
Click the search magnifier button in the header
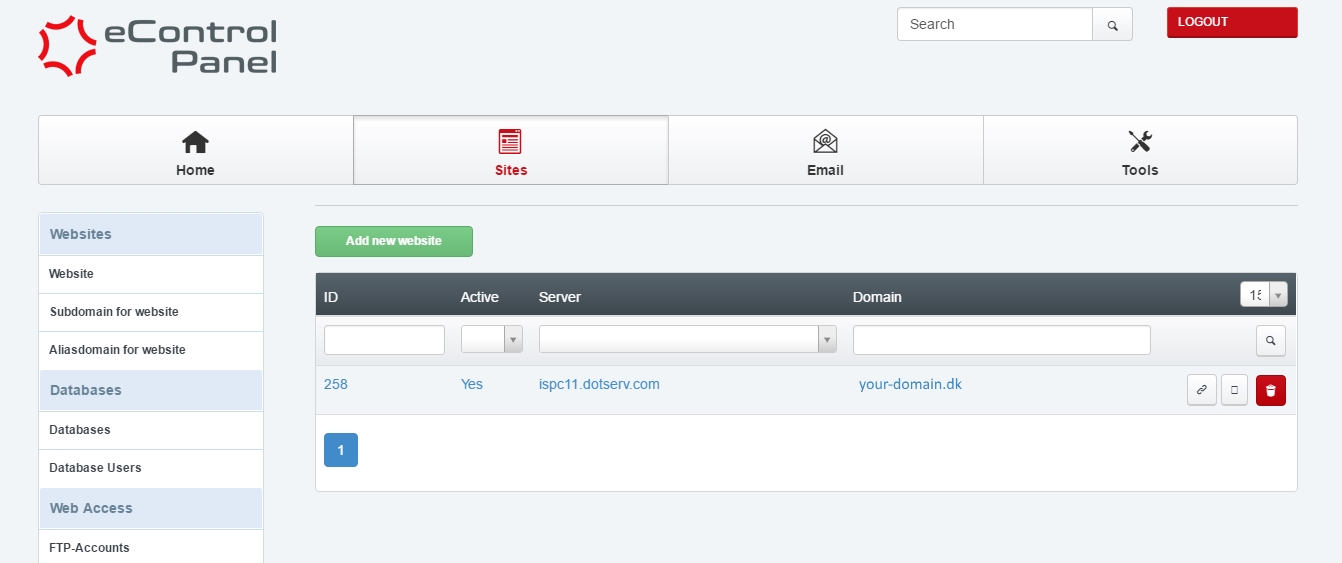pos(1112,24)
